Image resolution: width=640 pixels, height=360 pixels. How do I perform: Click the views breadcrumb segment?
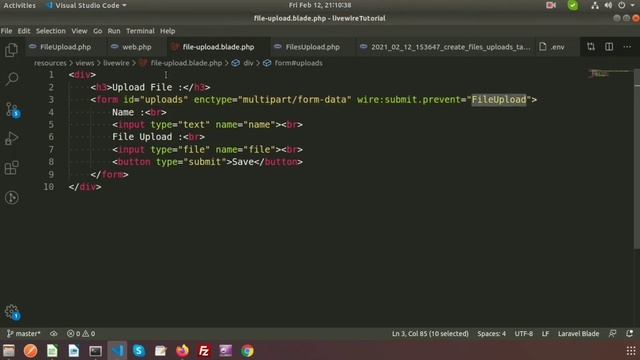[85, 63]
